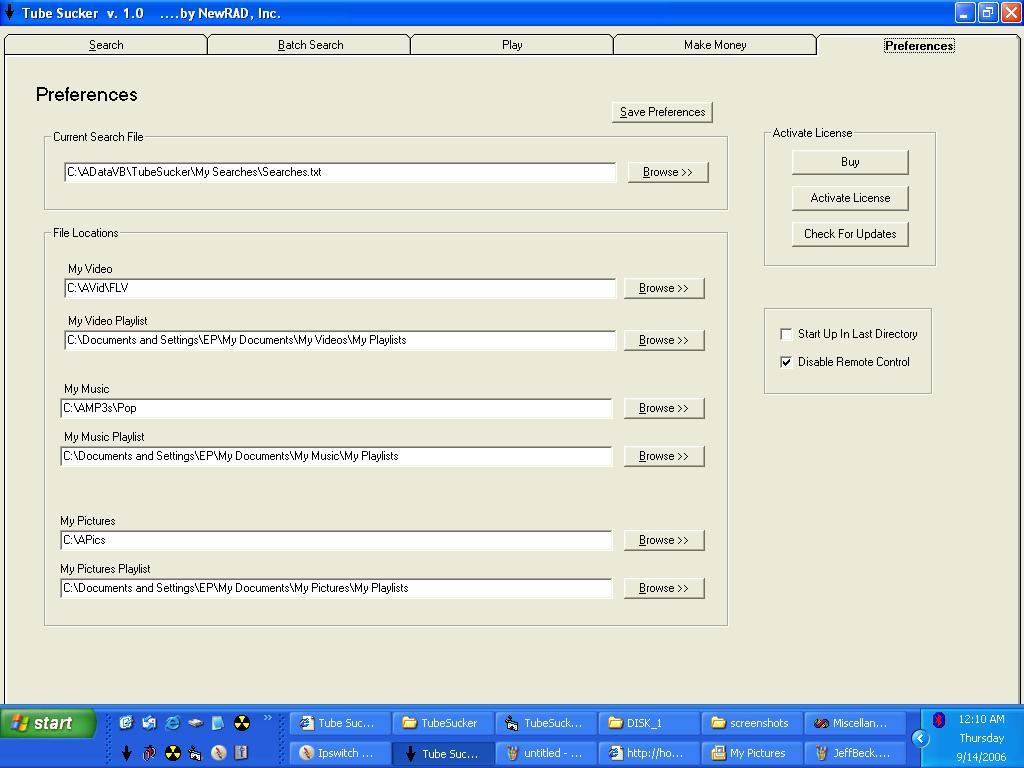Click the My Video path field
Image resolution: width=1024 pixels, height=768 pixels.
(340, 288)
